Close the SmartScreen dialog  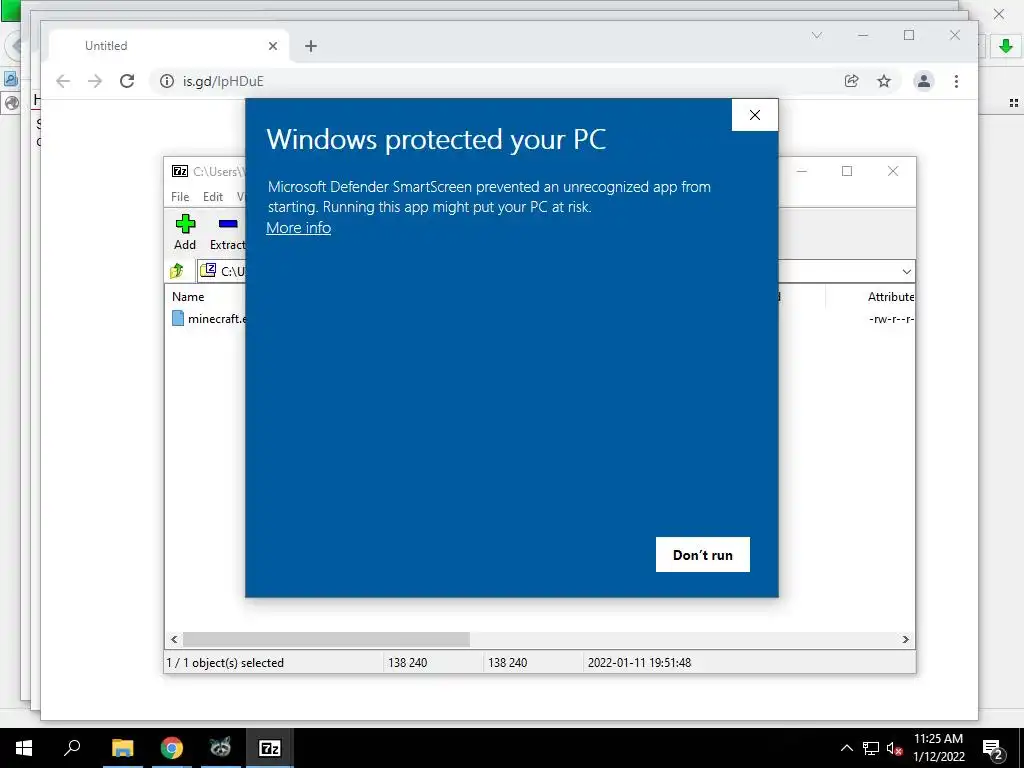[755, 115]
